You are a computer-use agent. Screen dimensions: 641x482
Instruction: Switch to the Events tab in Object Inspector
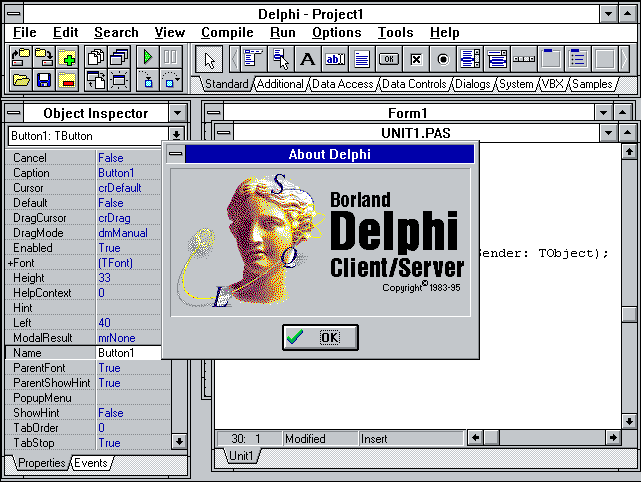click(91, 463)
